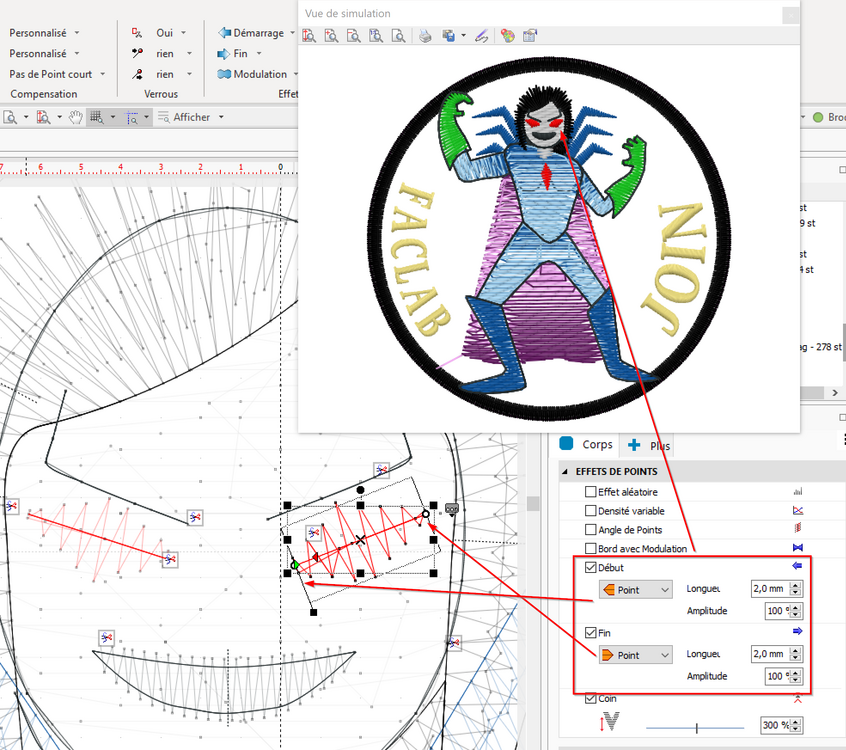This screenshot has height=750, width=846.
Task: Click the Effet aléatoire bar chart icon
Action: tap(798, 492)
